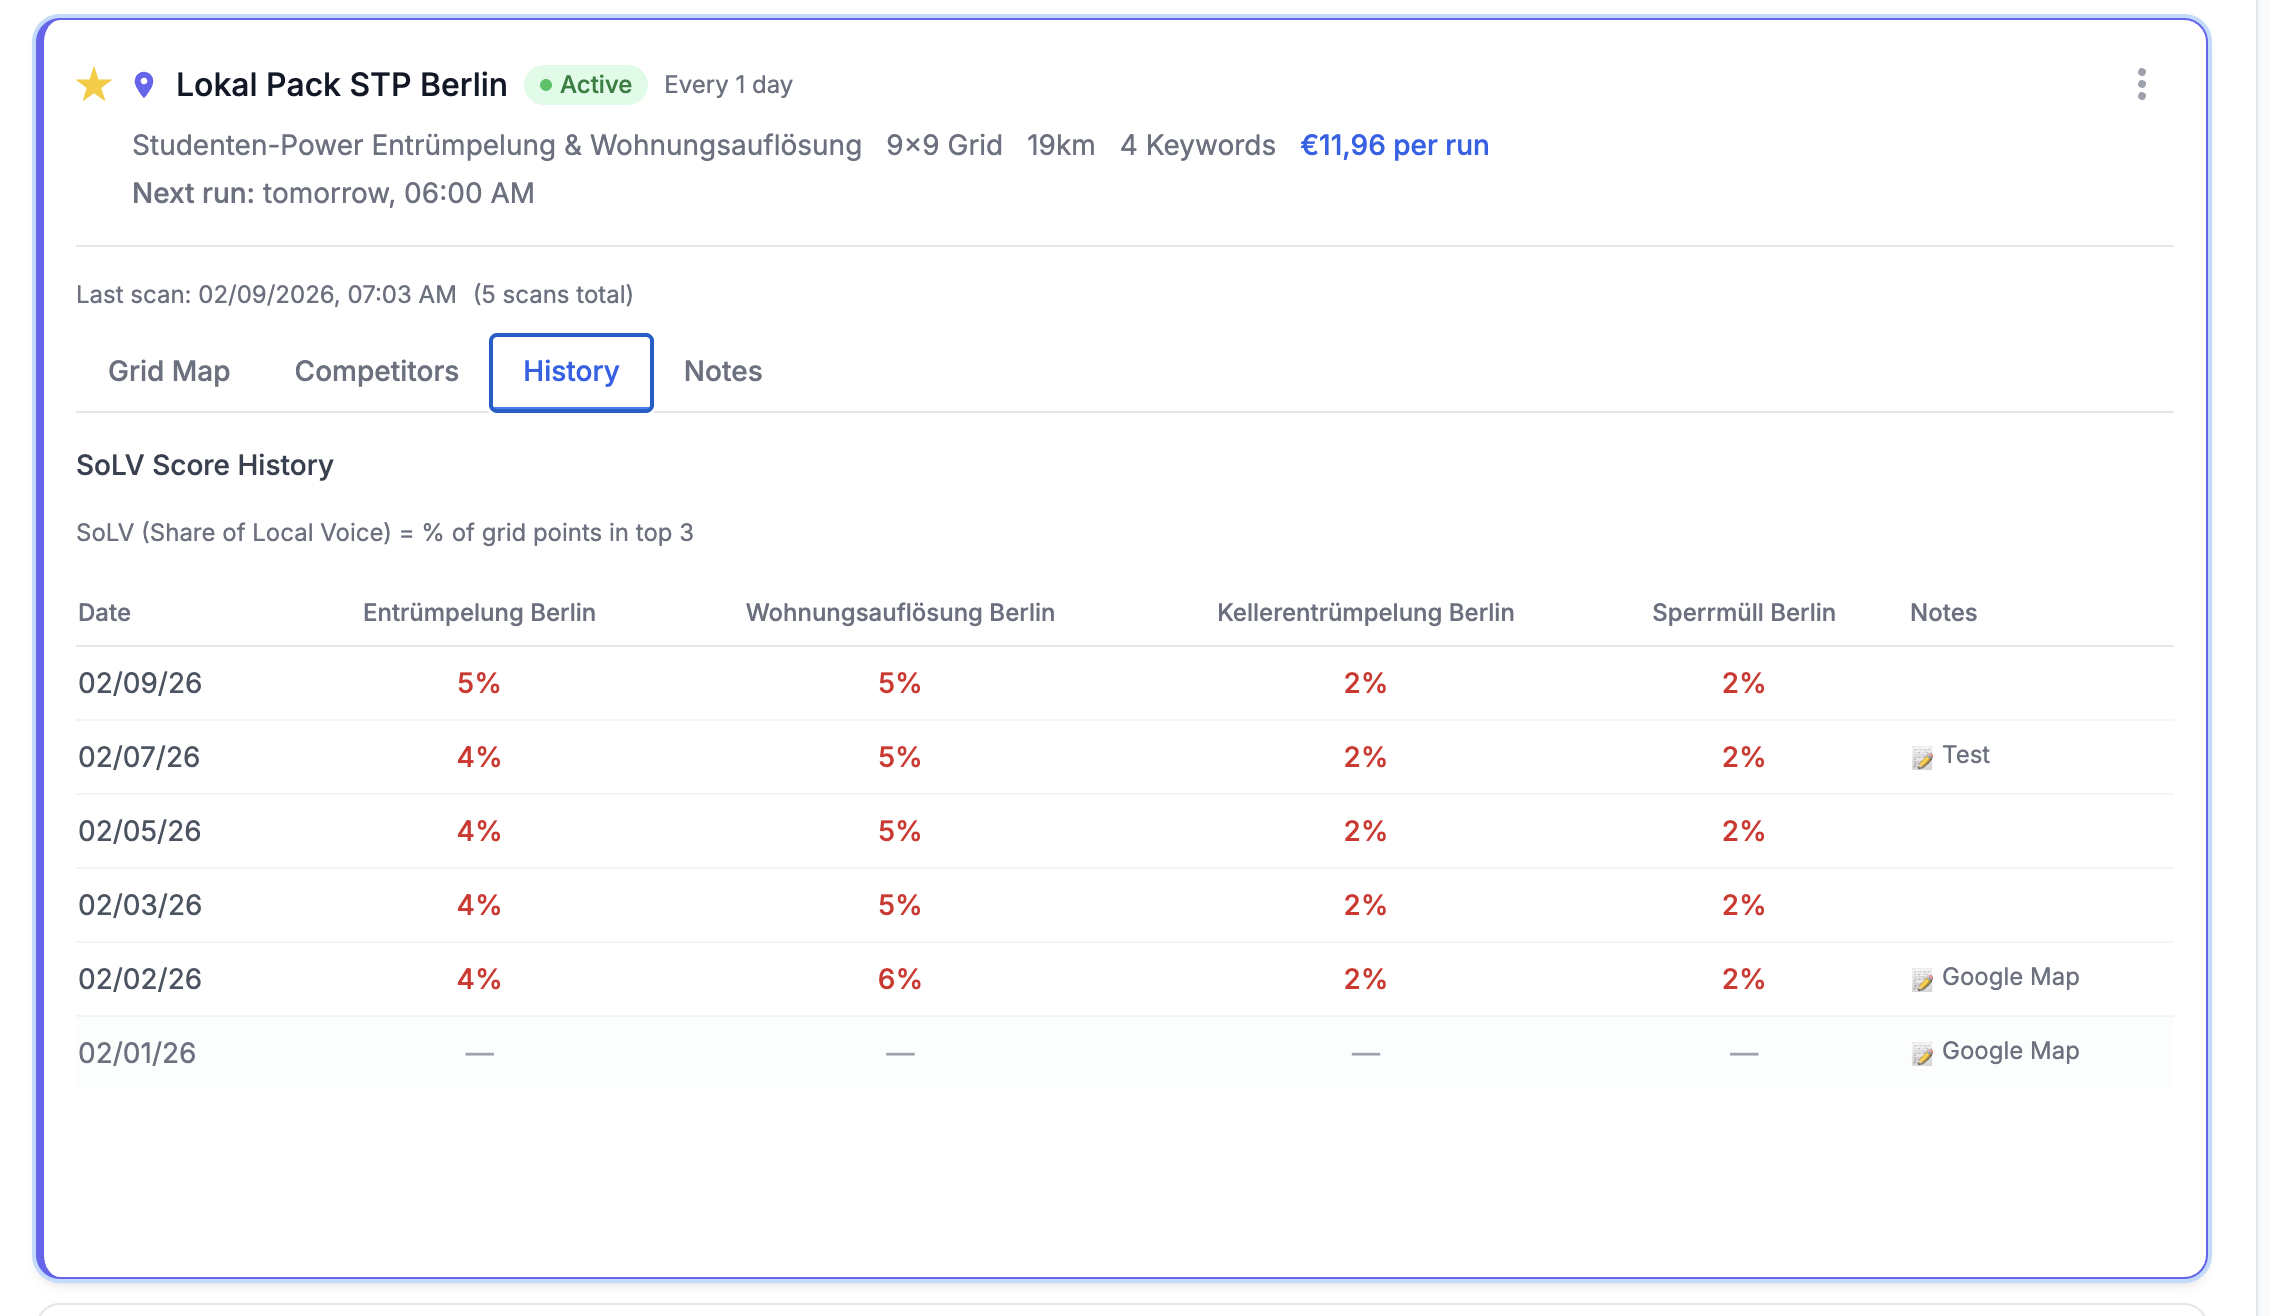Screen dimensions: 2270x1316
Task: Open Google Map note on 02/02/26
Action: coord(2010,977)
